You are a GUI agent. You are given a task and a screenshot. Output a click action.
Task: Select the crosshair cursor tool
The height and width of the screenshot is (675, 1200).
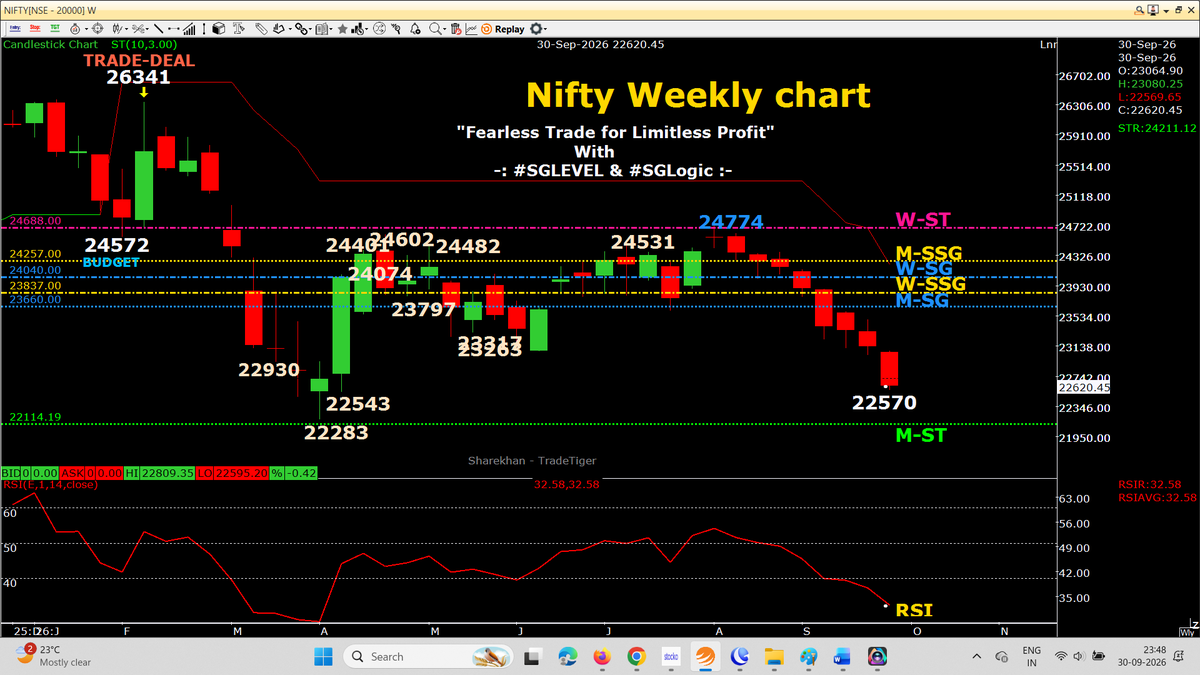coord(98,29)
